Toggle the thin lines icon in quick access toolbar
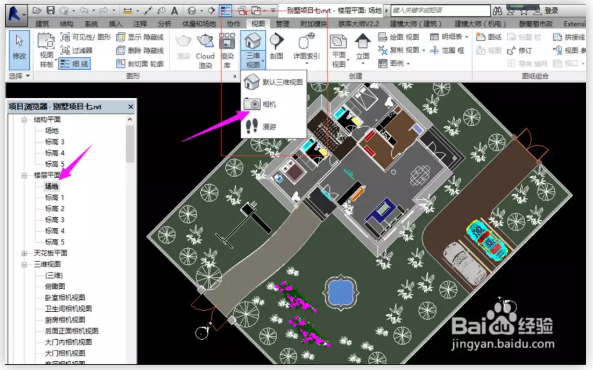This screenshot has width=593, height=370. click(x=225, y=11)
